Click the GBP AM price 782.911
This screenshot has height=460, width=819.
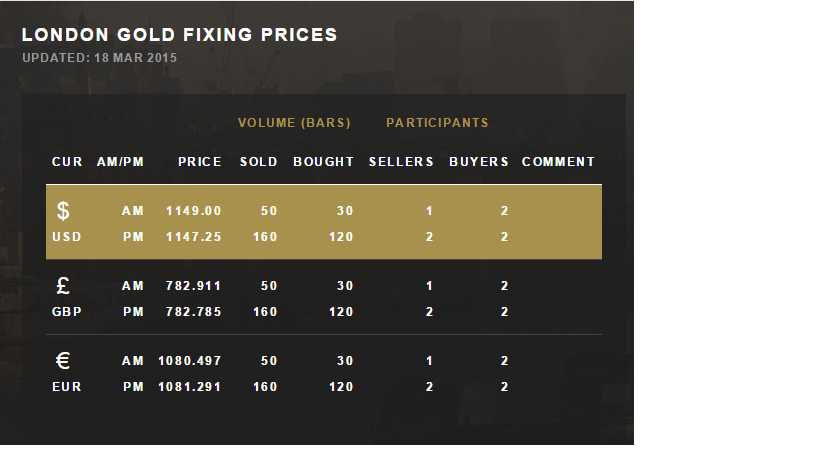point(194,286)
